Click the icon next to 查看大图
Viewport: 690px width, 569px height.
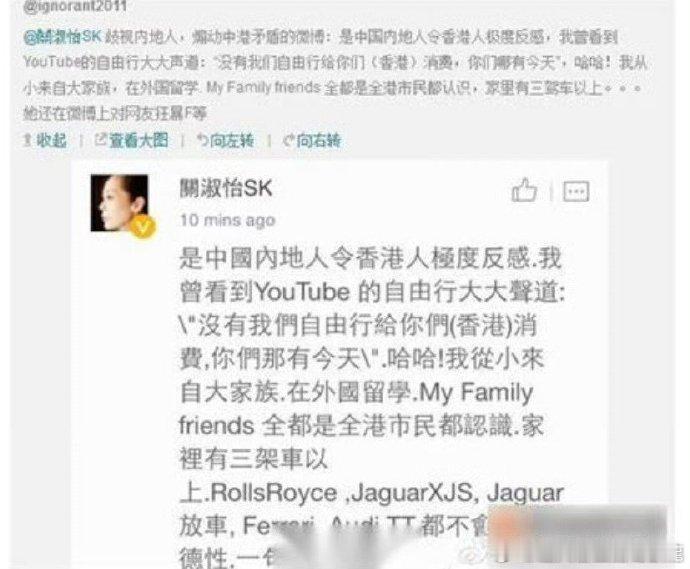(101, 140)
